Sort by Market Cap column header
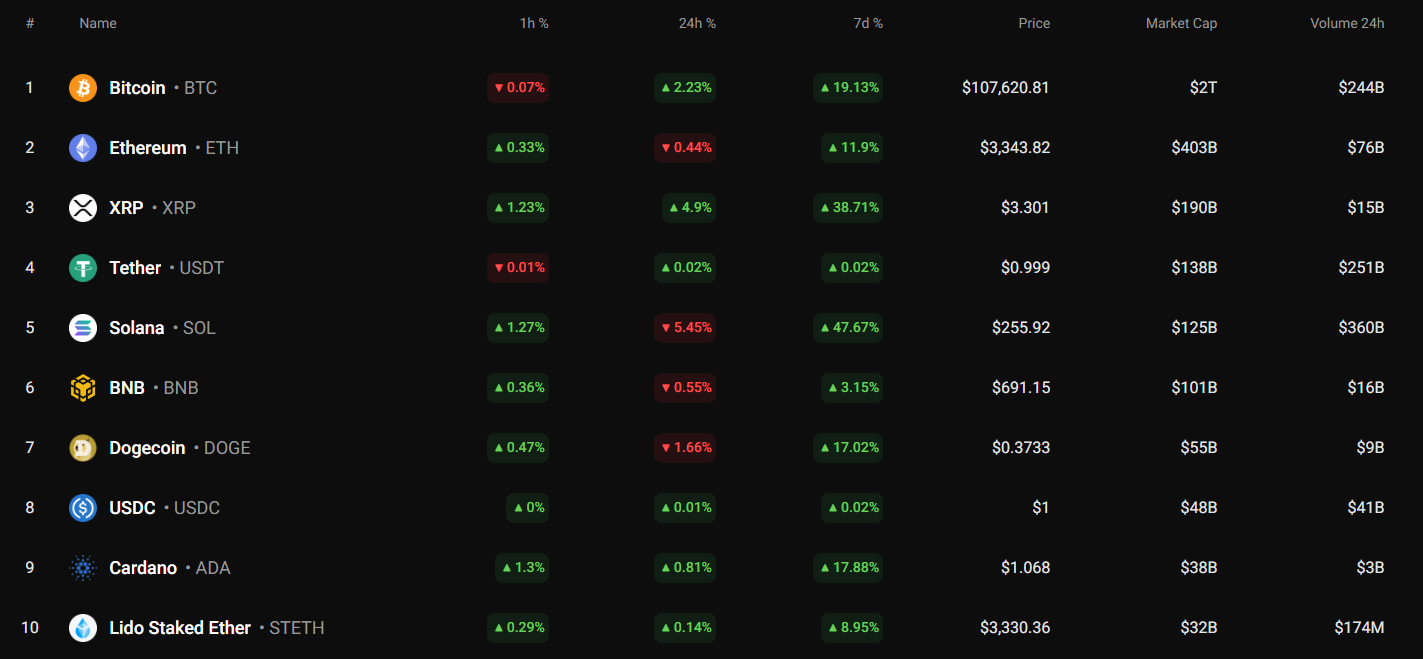 coord(1181,23)
